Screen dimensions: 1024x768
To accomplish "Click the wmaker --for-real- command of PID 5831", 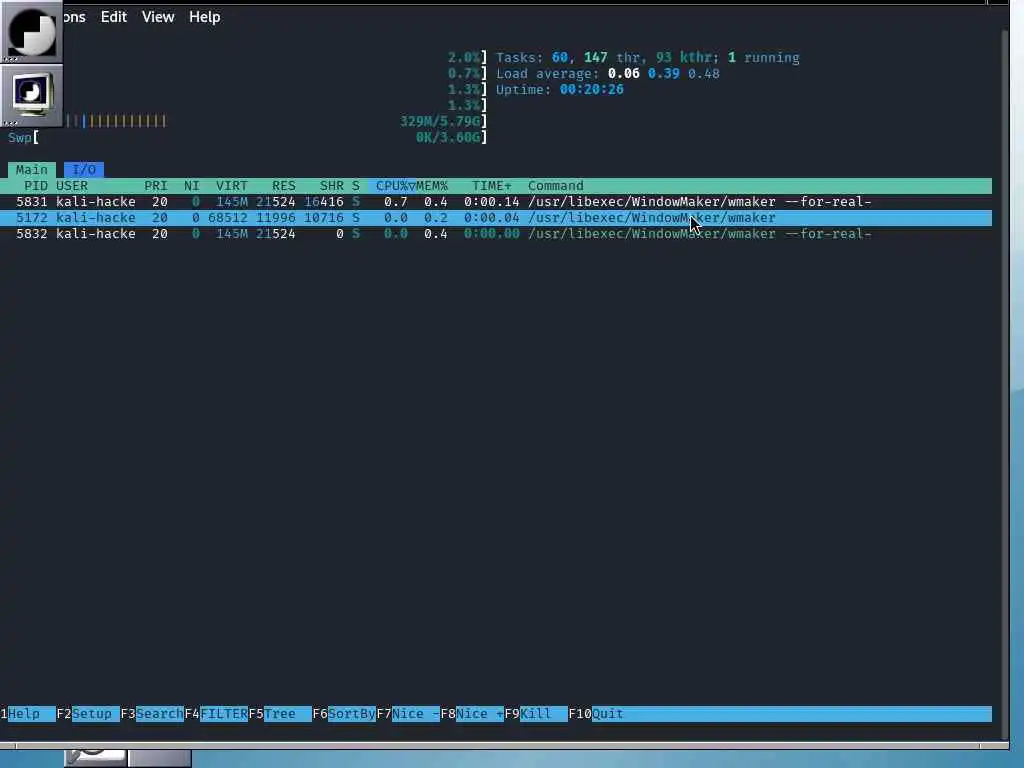I will click(699, 202).
